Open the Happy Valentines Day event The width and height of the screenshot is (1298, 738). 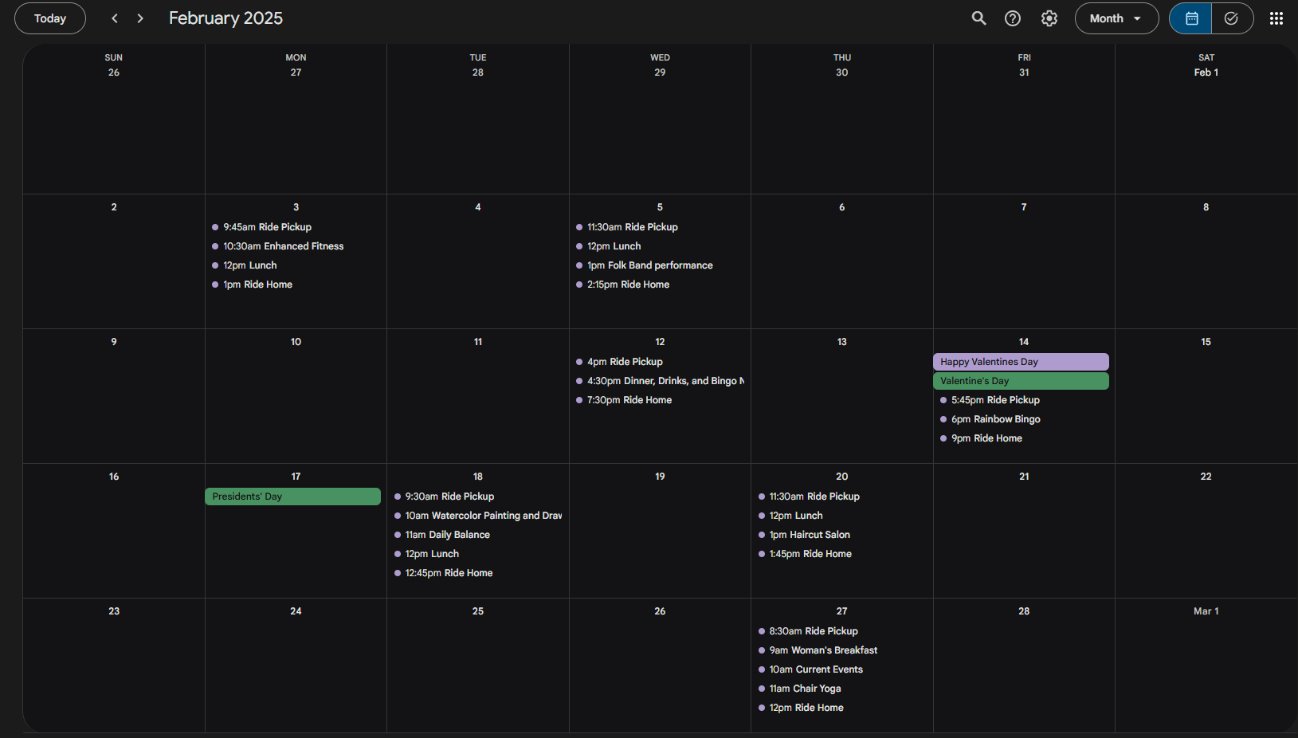pos(1020,362)
